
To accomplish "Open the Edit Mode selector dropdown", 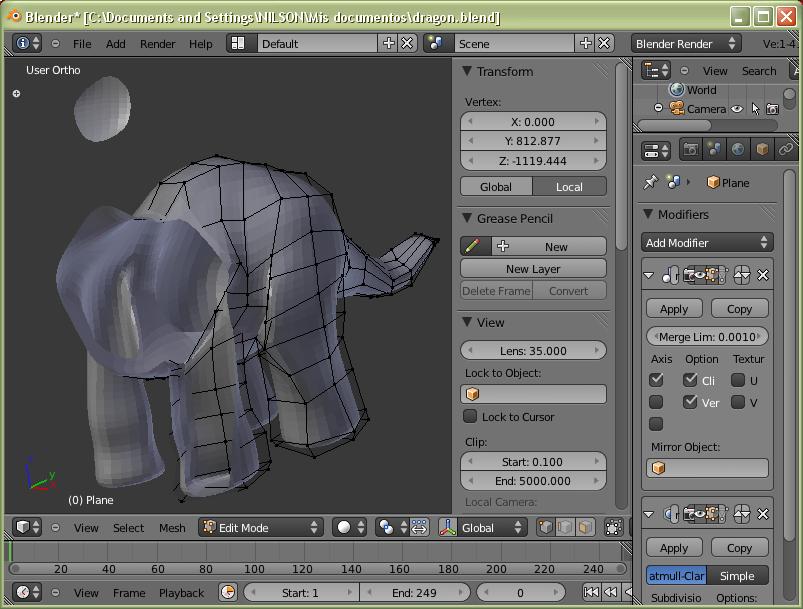I will (x=260, y=527).
